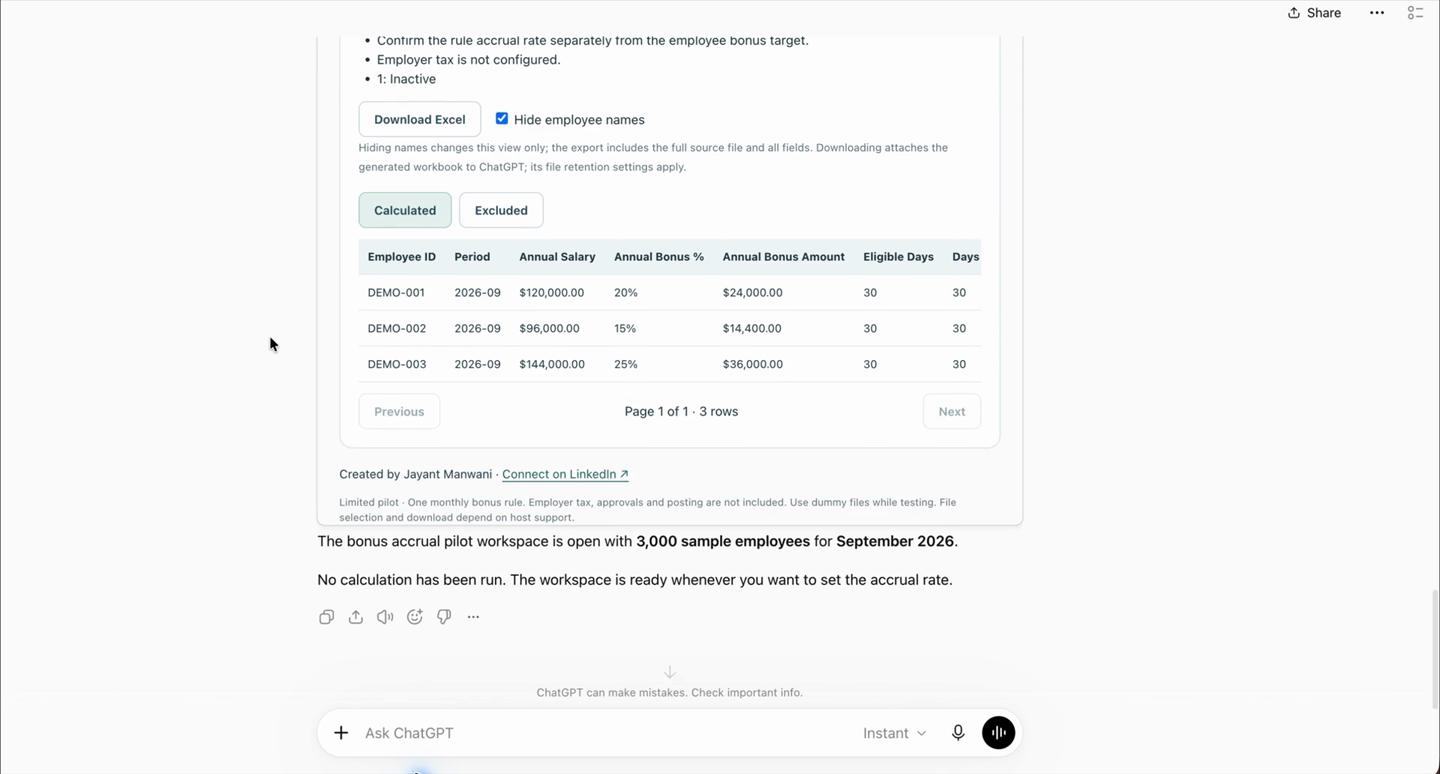This screenshot has height=774, width=1440.
Task: Uncheck the Hide employee names checkbox
Action: 502,118
